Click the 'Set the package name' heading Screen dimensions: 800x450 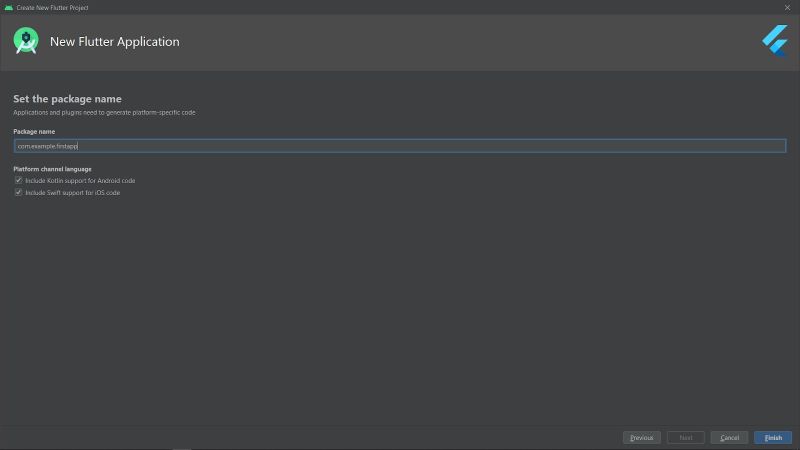click(x=67, y=99)
